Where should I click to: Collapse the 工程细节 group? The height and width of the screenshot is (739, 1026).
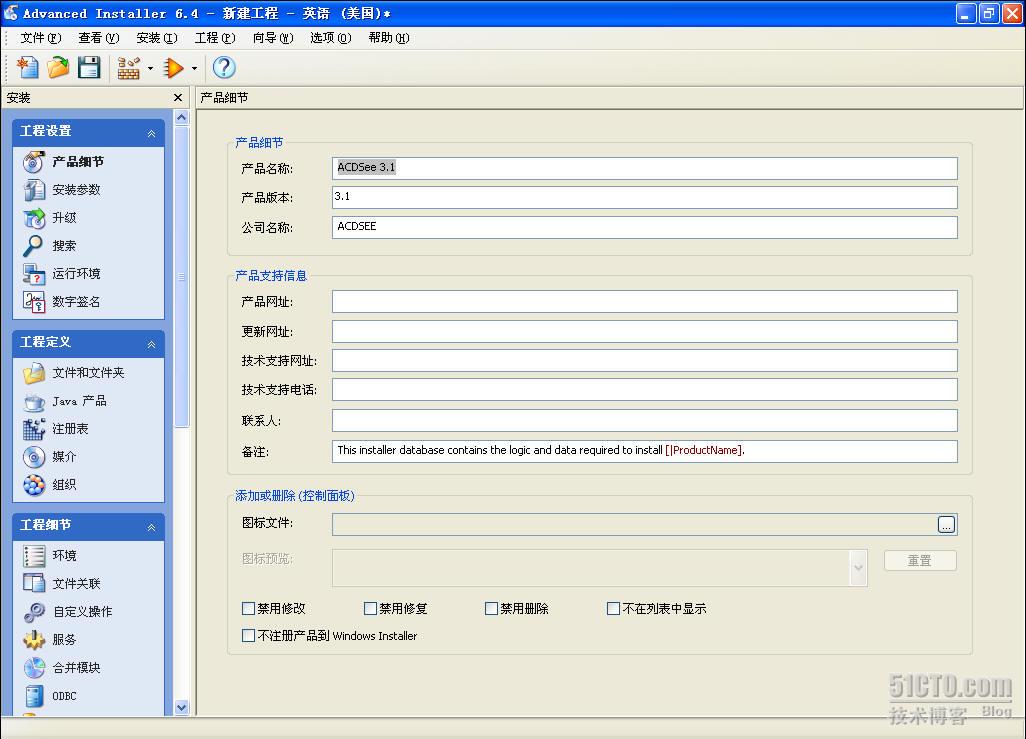coord(151,527)
